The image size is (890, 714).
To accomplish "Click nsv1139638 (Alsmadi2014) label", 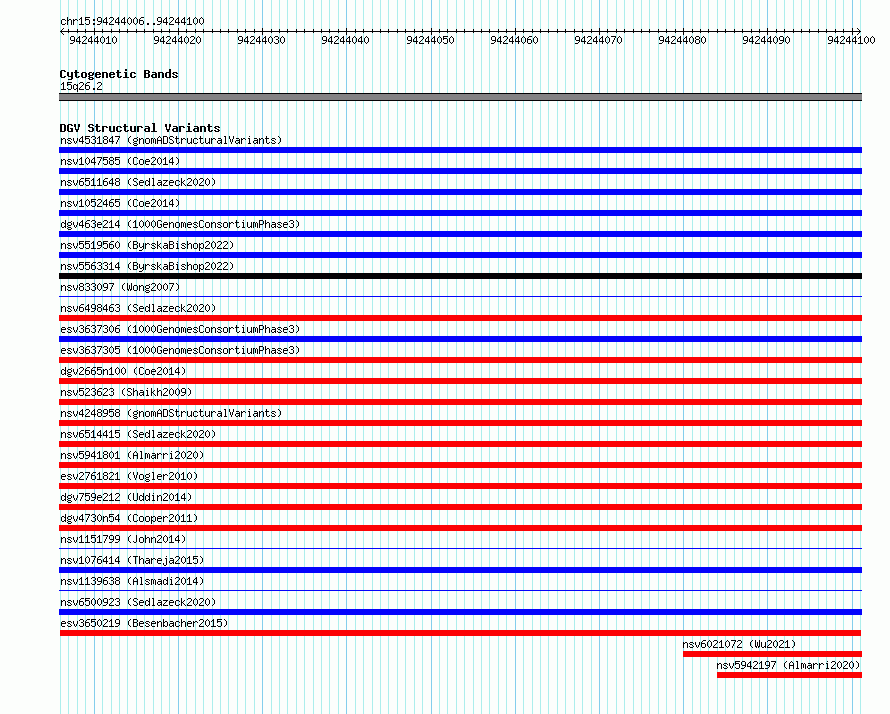I will 132,581.
